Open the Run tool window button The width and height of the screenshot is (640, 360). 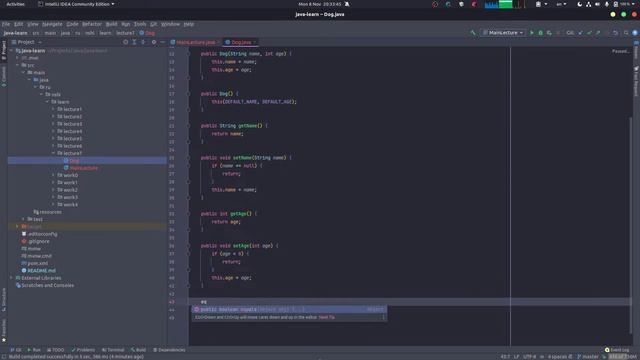click(x=34, y=350)
